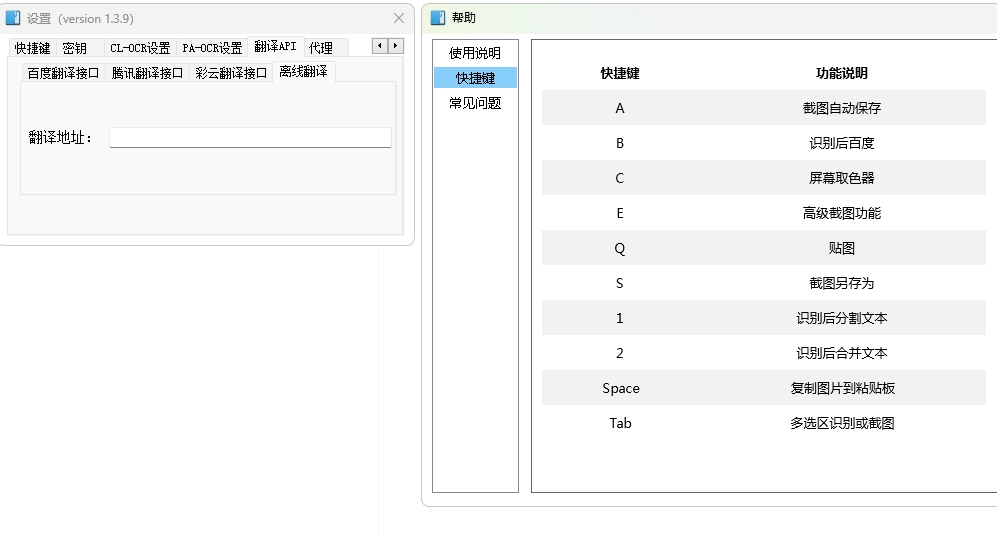Switch to the 快捷键 tab in Settings
Image resolution: width=997 pixels, height=536 pixels.
pyautogui.click(x=32, y=48)
